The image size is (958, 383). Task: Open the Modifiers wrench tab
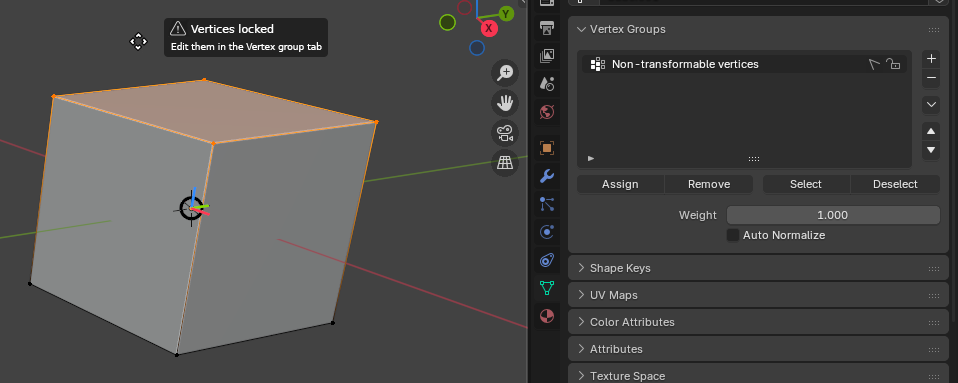pos(547,176)
